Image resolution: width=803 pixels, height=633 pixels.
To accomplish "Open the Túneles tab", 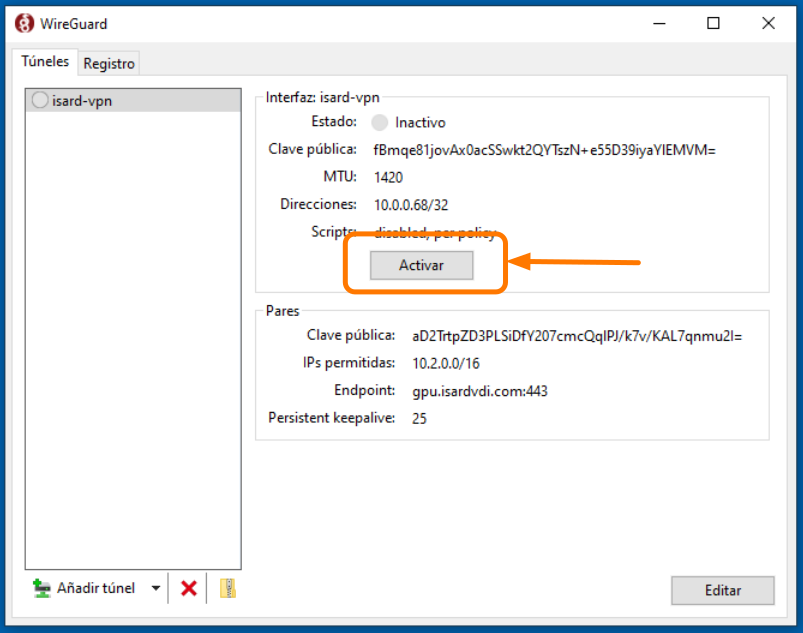I will (46, 62).
